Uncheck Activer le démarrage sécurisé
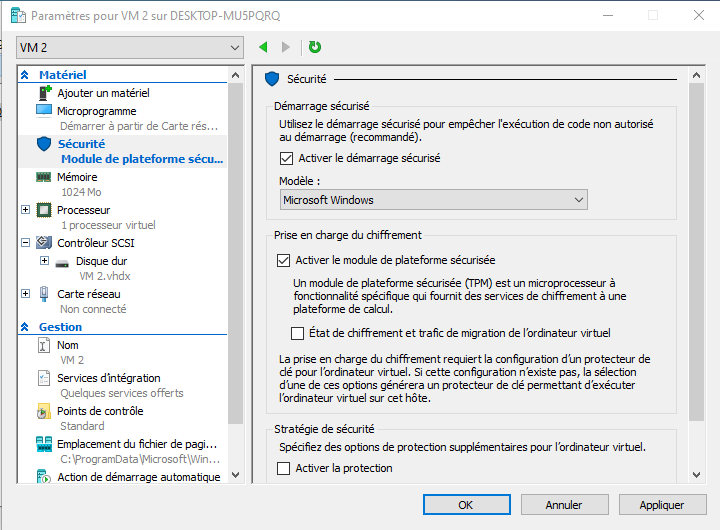Viewport: 720px width, 530px height. 287,158
